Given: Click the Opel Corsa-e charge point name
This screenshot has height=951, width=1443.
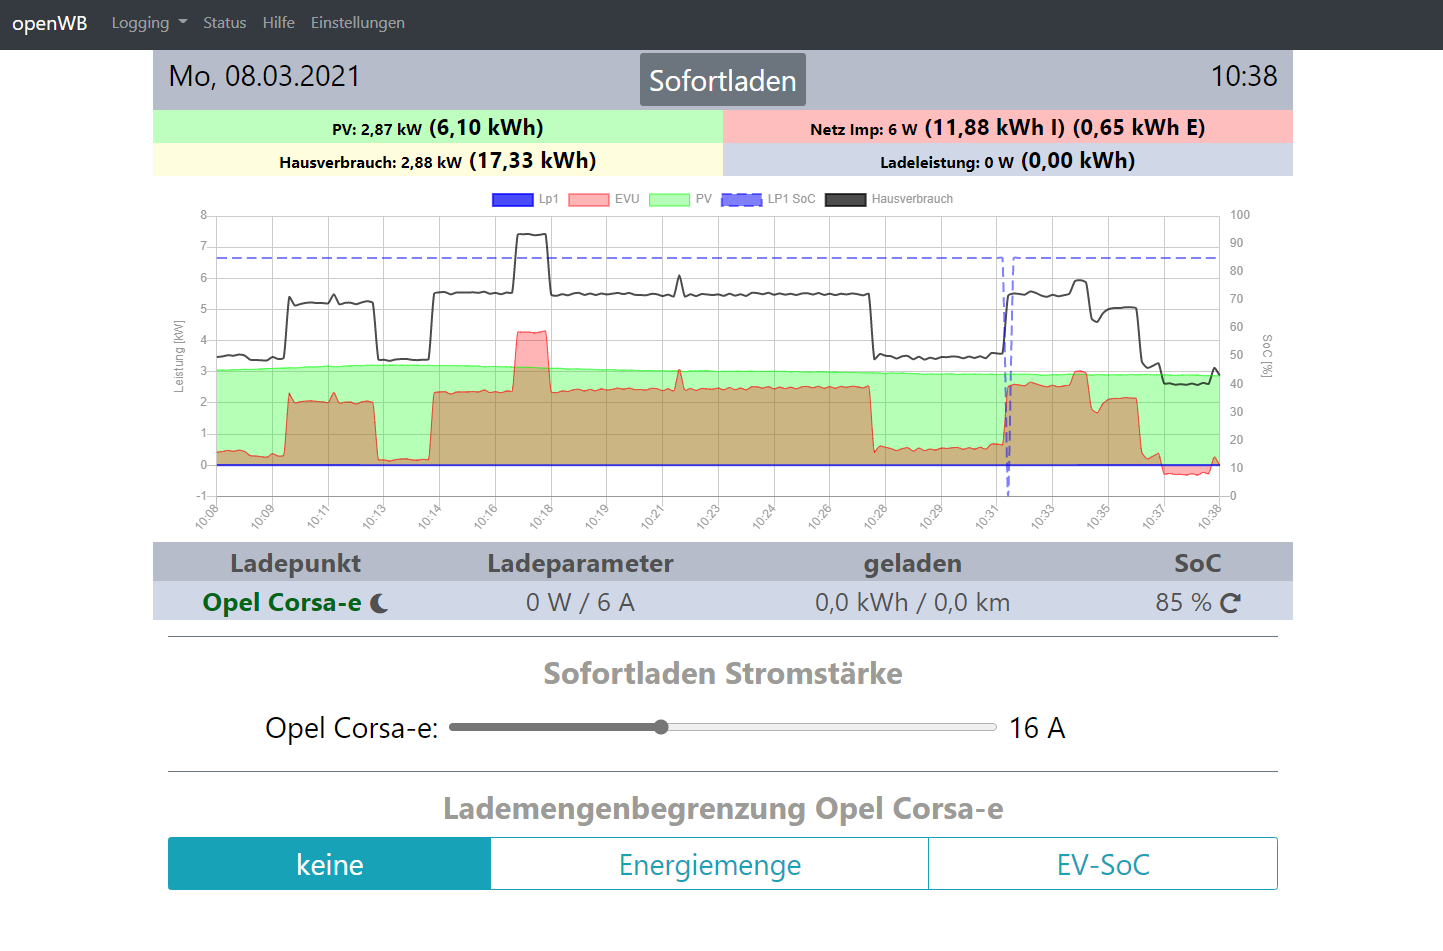Looking at the screenshot, I should tap(282, 603).
